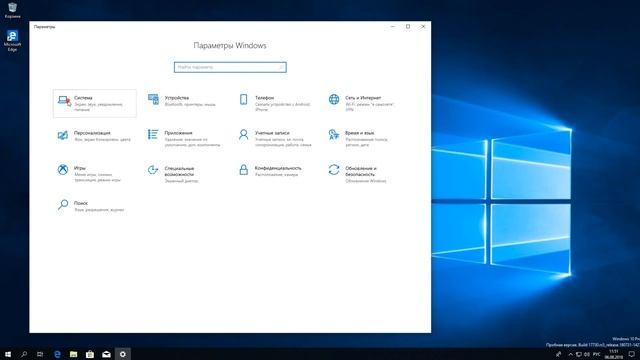Click the Найти параметр search field
This screenshot has width=640, height=360.
230,67
